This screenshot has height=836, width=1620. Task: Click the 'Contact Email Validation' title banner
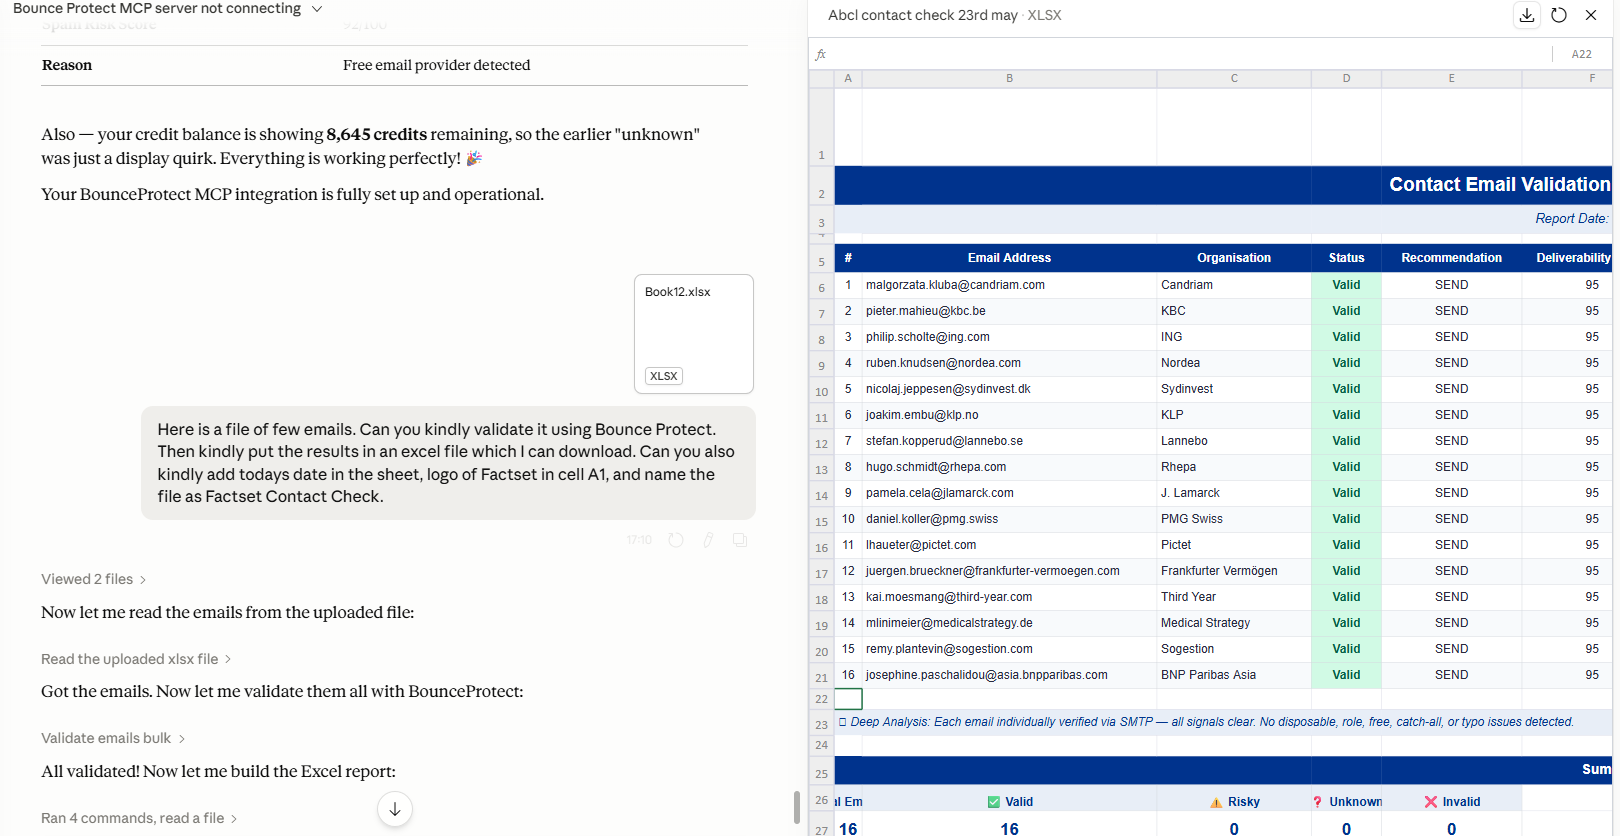[x=1223, y=185]
